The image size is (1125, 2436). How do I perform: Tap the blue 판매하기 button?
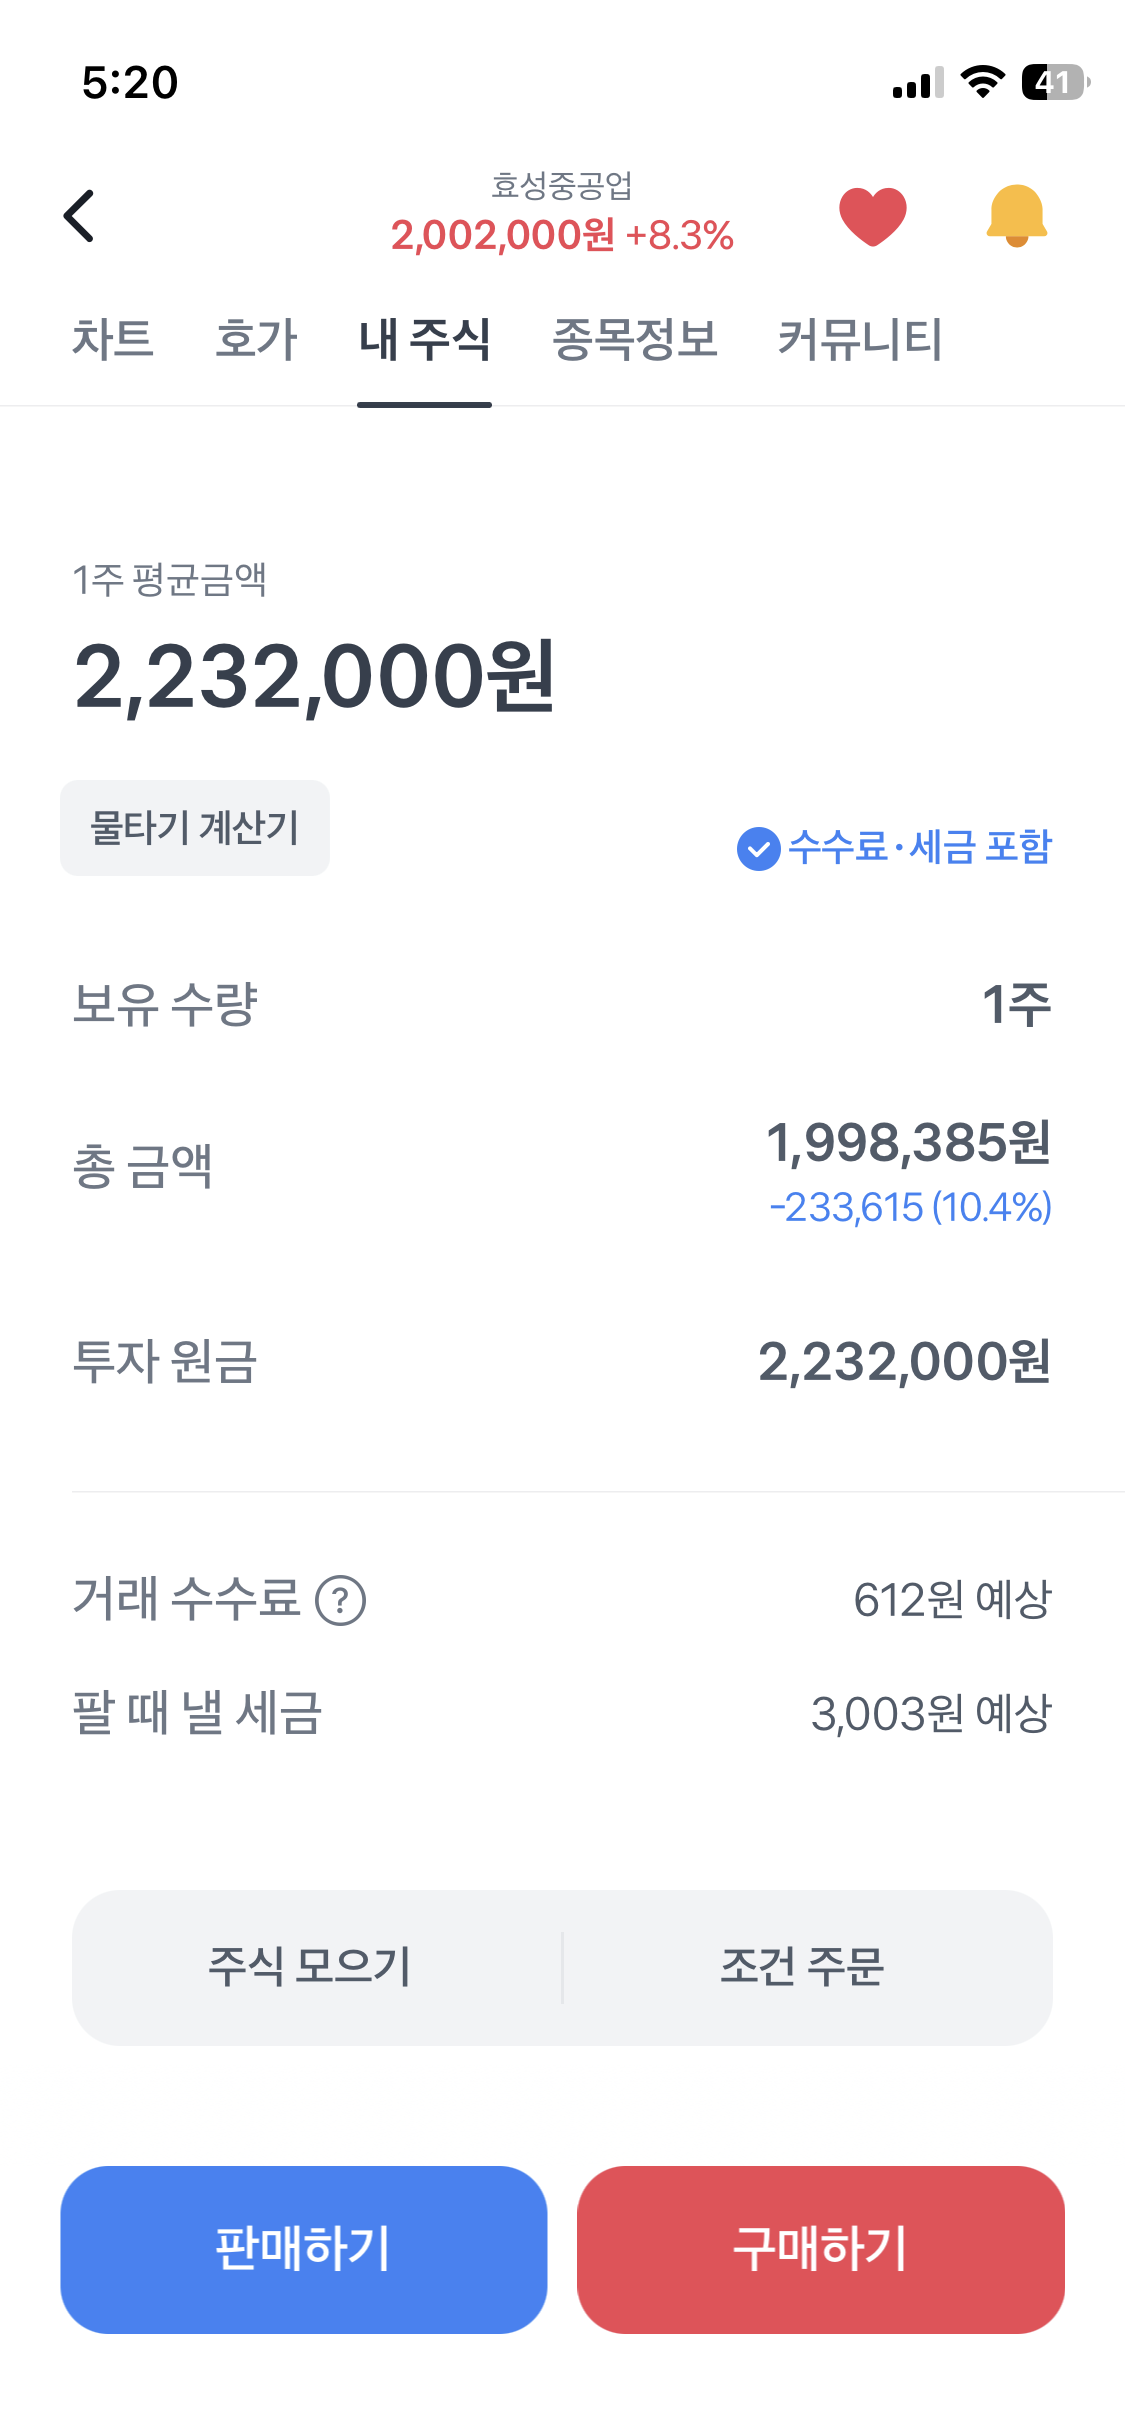tap(304, 2249)
